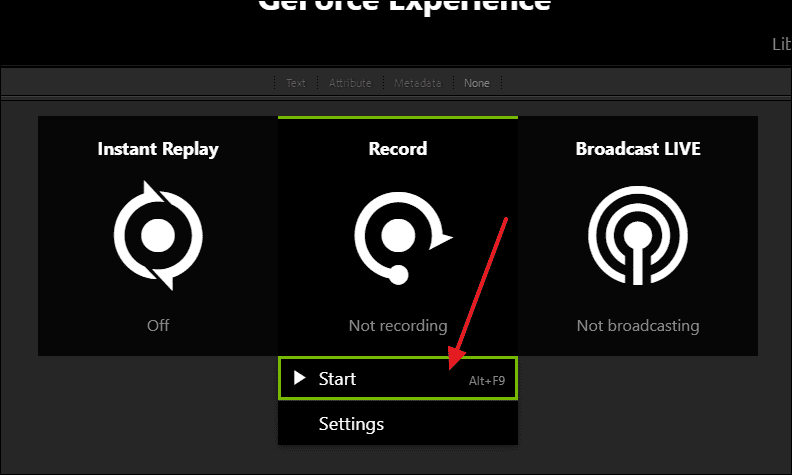Click the Not broadcasting status text
This screenshot has height=475, width=792.
[638, 326]
